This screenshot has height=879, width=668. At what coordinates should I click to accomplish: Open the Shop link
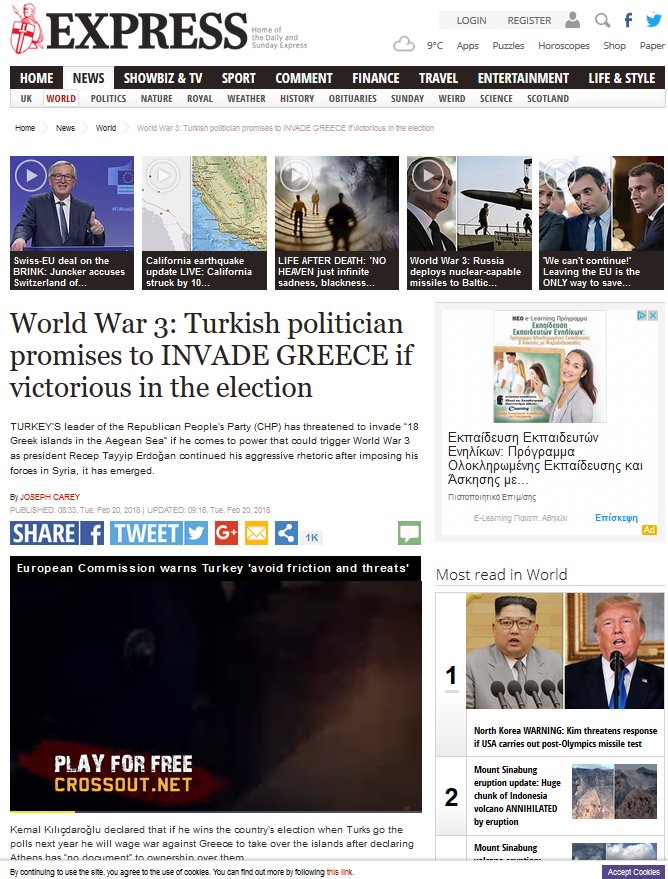tap(614, 45)
